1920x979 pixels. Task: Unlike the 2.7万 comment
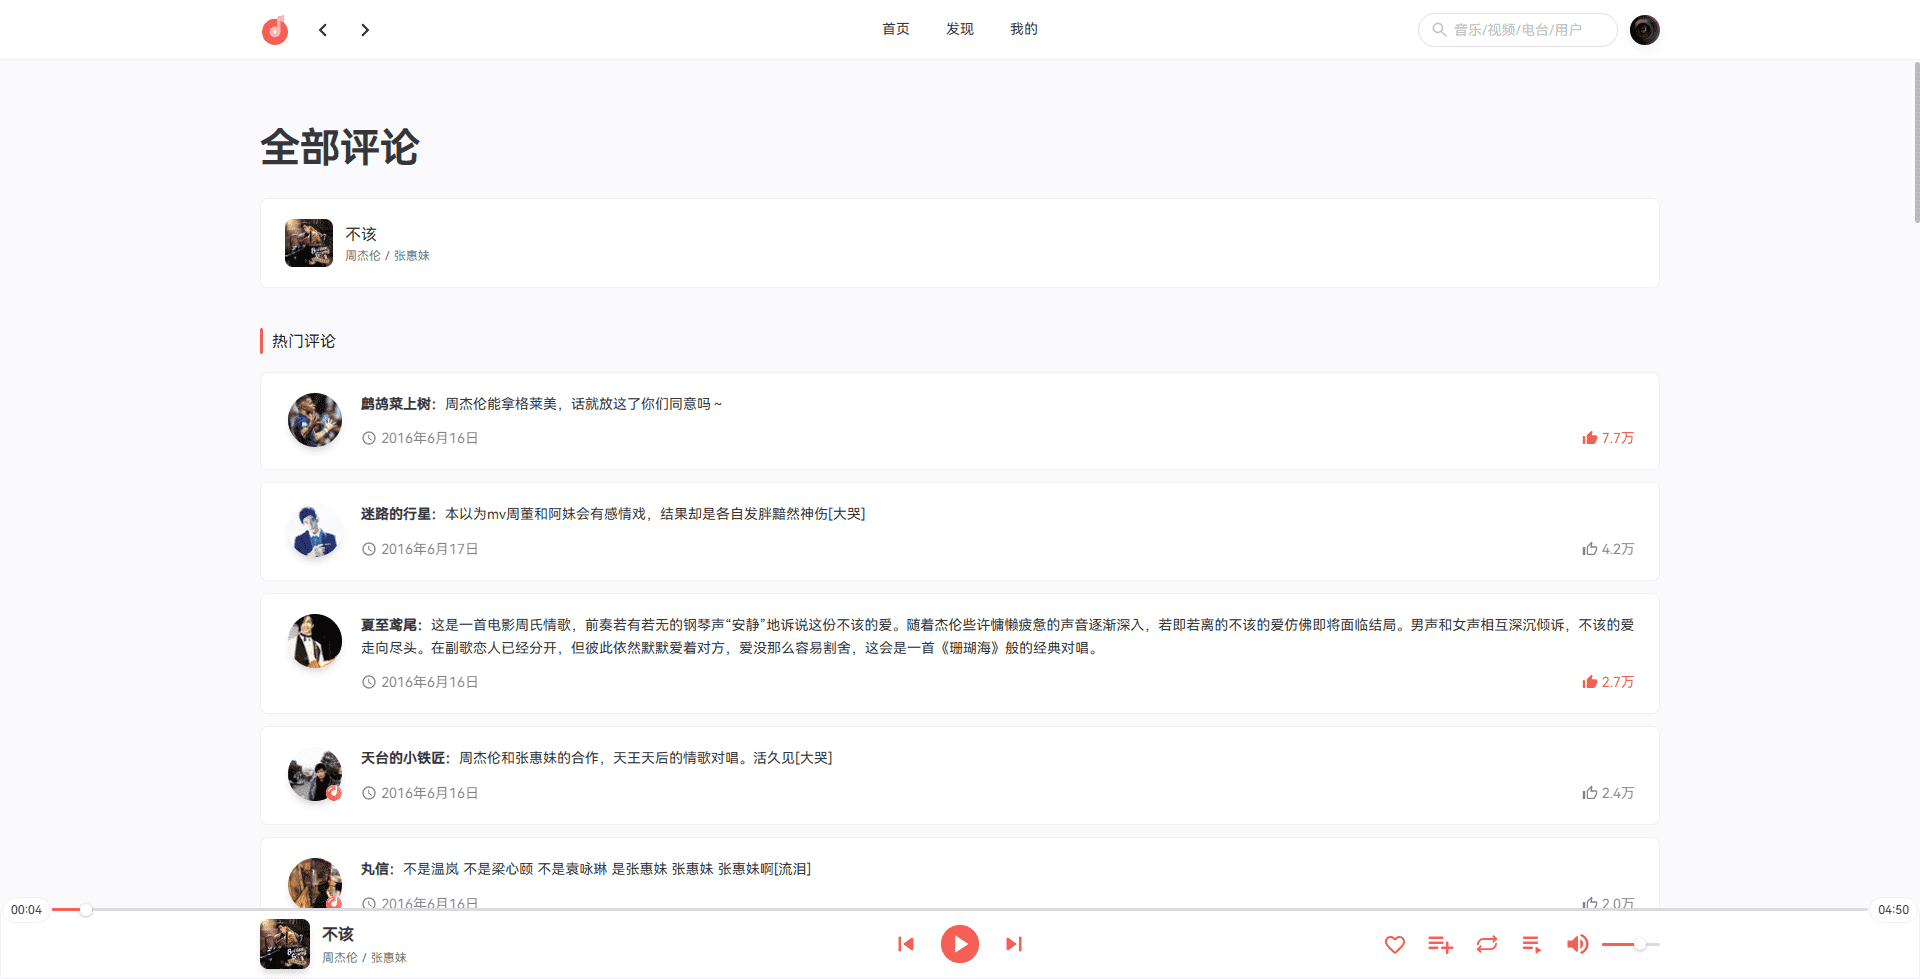(1608, 682)
